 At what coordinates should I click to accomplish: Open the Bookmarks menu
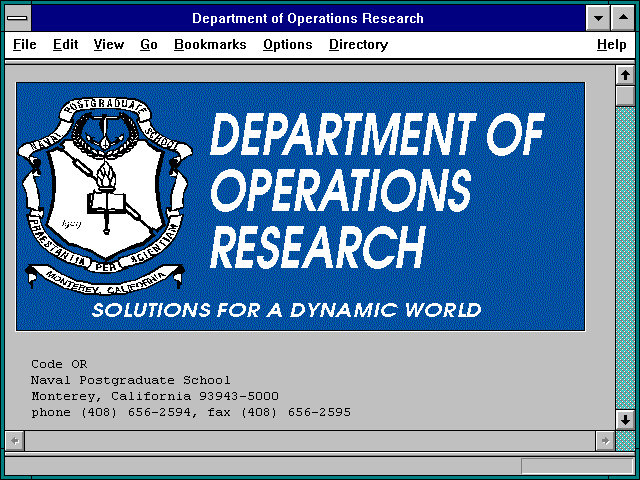click(210, 44)
